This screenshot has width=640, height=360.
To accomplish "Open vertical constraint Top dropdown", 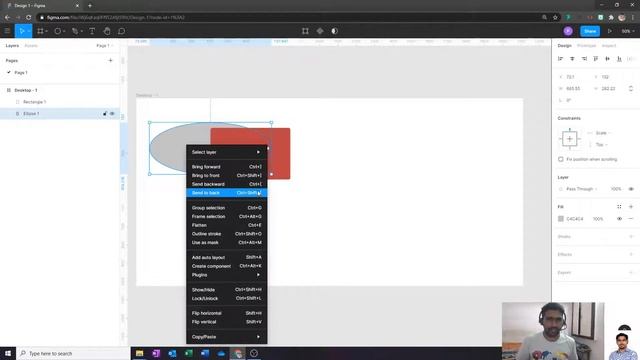I will [601, 144].
